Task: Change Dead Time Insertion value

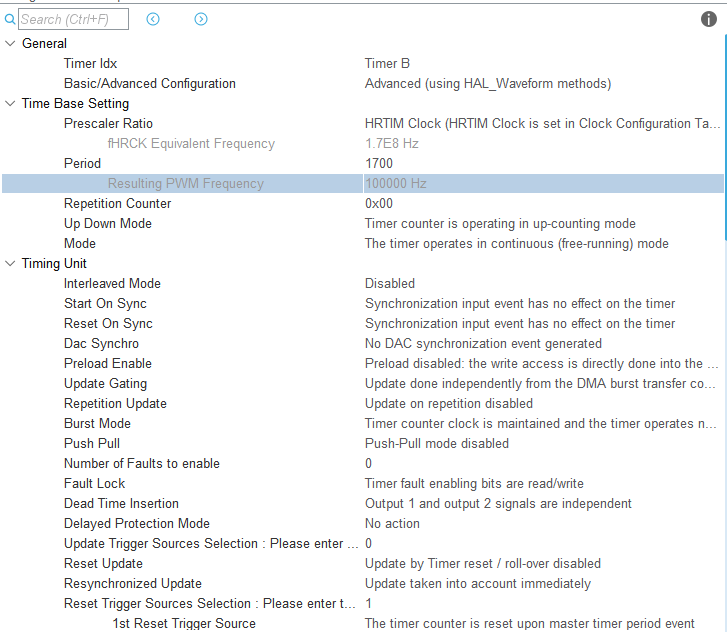Action: pos(498,504)
